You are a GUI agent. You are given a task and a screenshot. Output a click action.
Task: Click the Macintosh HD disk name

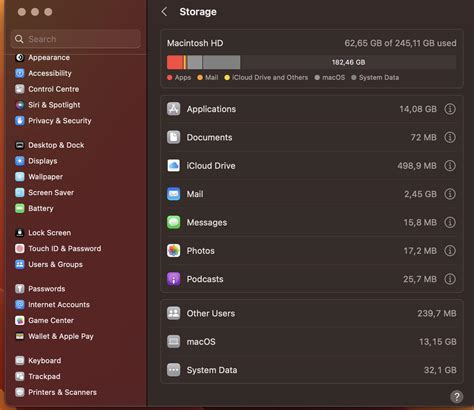[x=195, y=43]
